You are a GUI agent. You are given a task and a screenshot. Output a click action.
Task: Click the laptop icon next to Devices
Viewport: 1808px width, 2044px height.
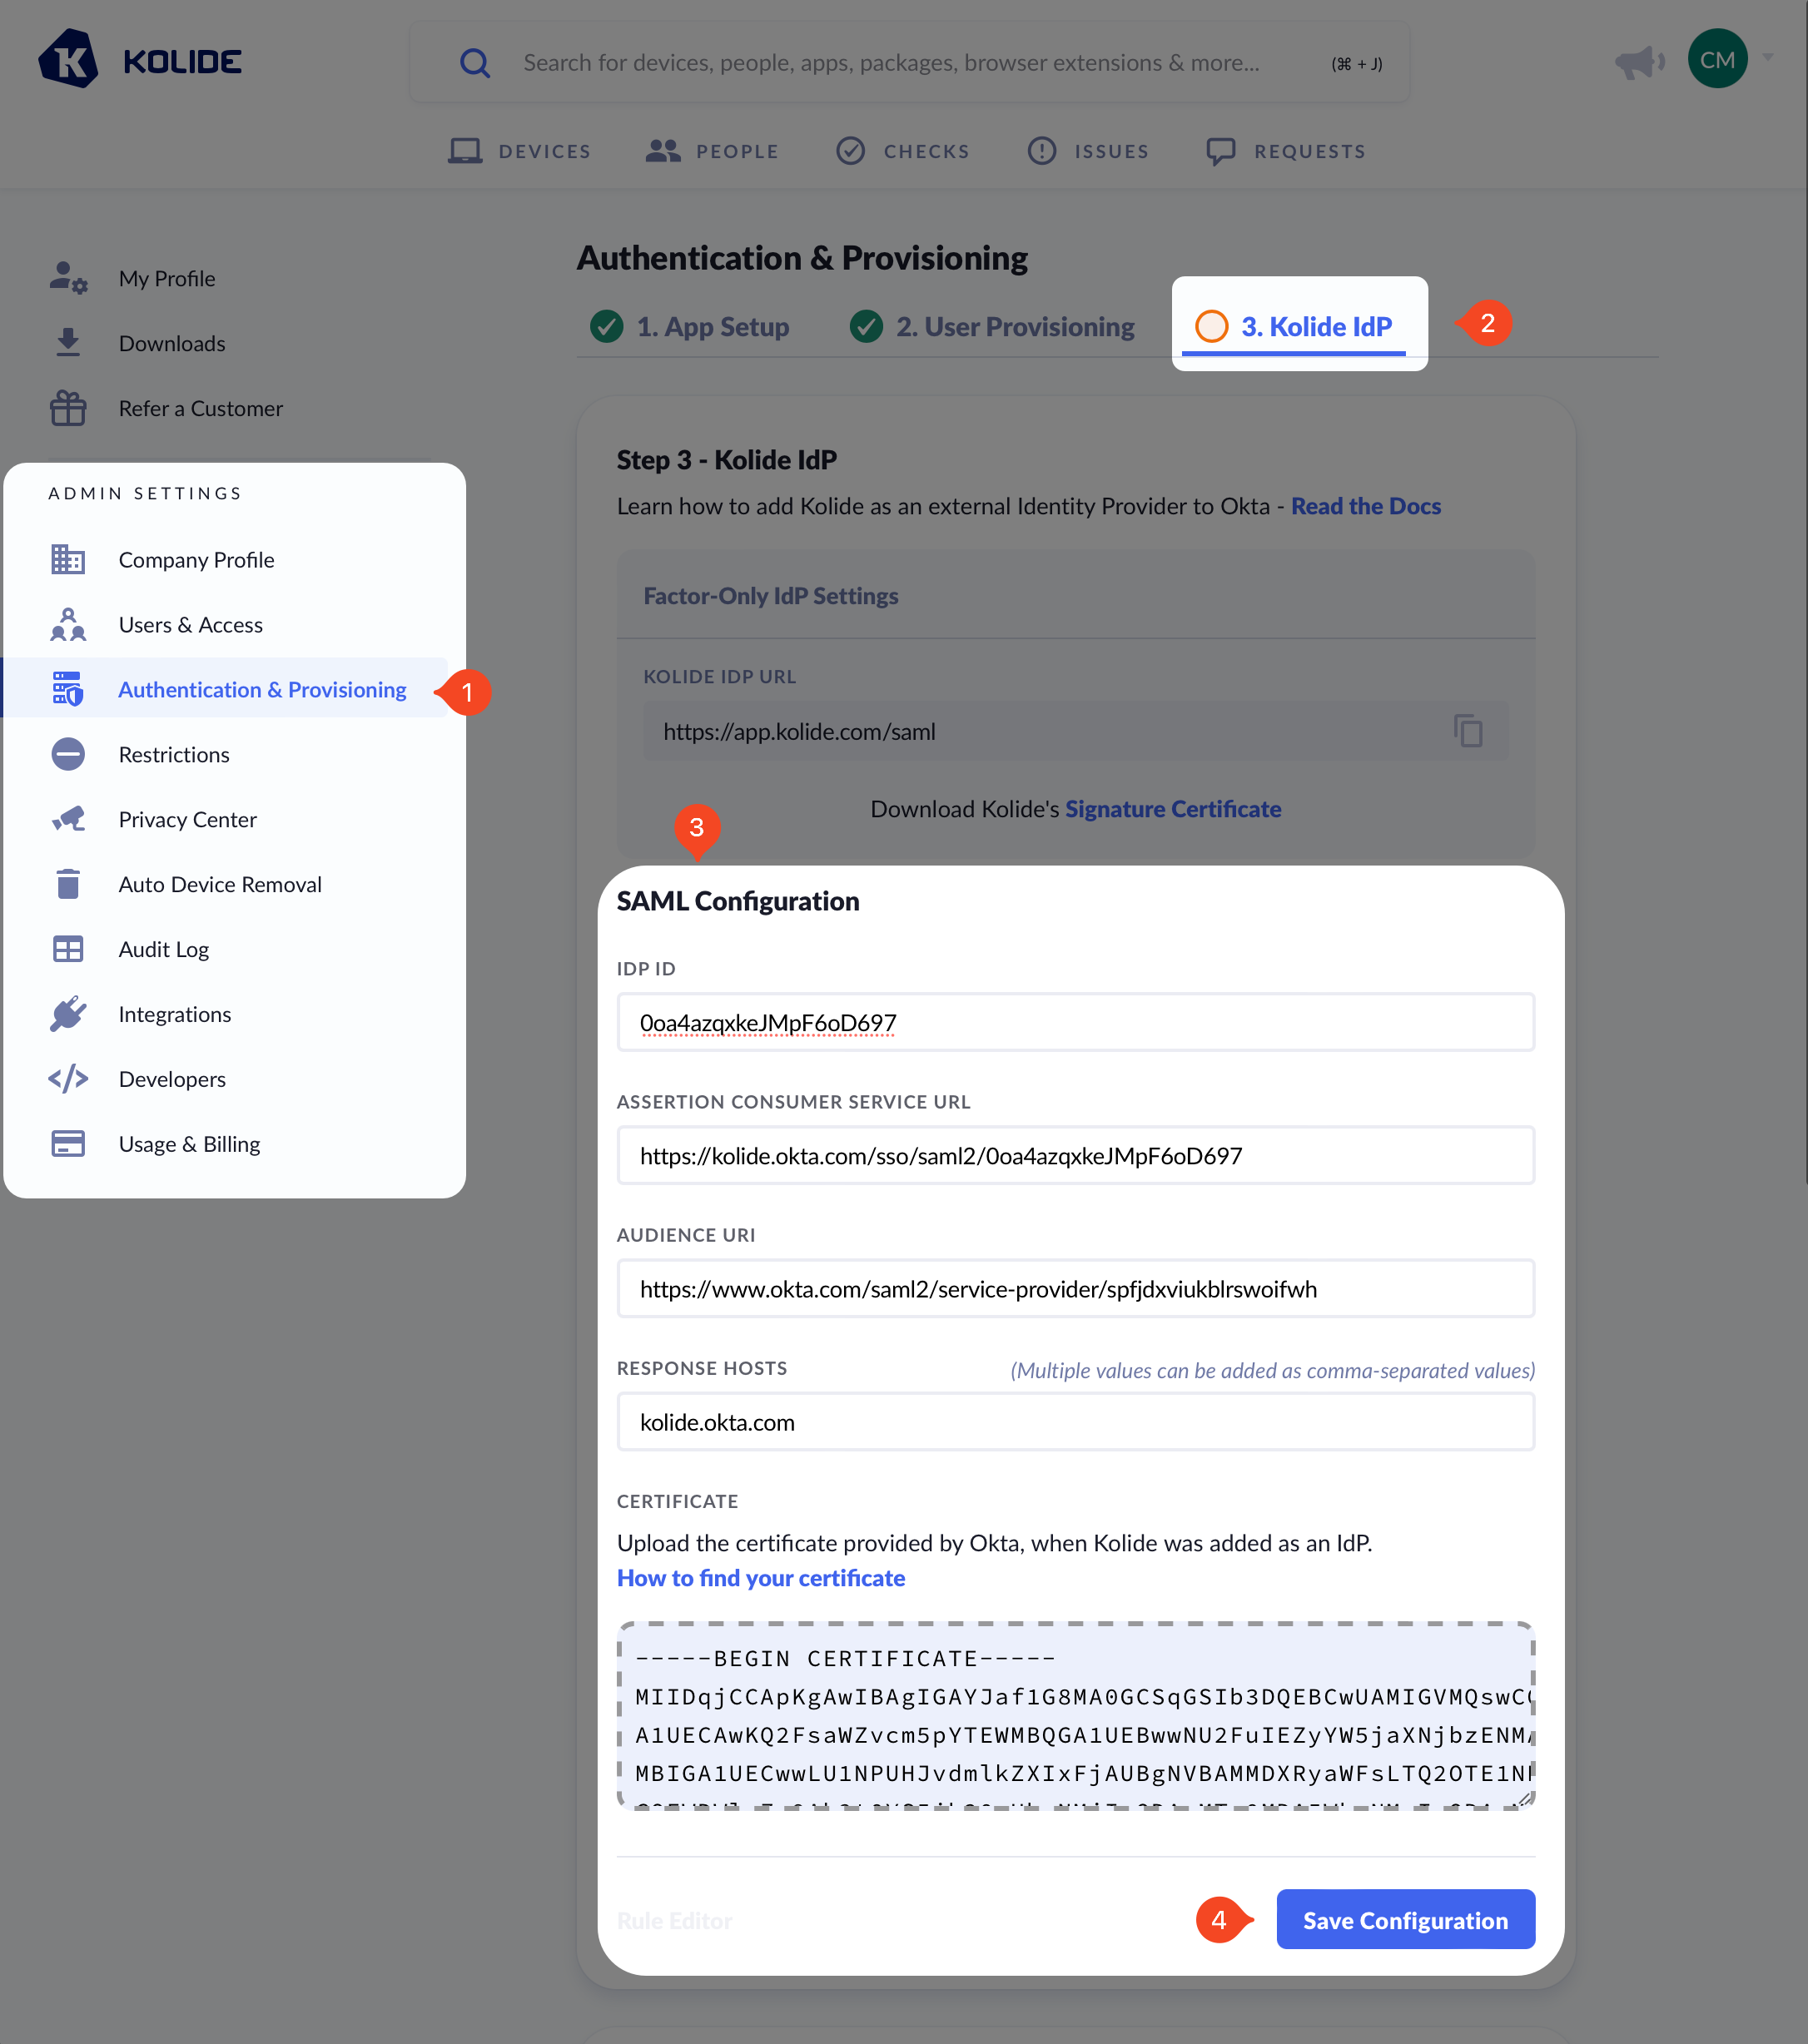click(x=465, y=151)
